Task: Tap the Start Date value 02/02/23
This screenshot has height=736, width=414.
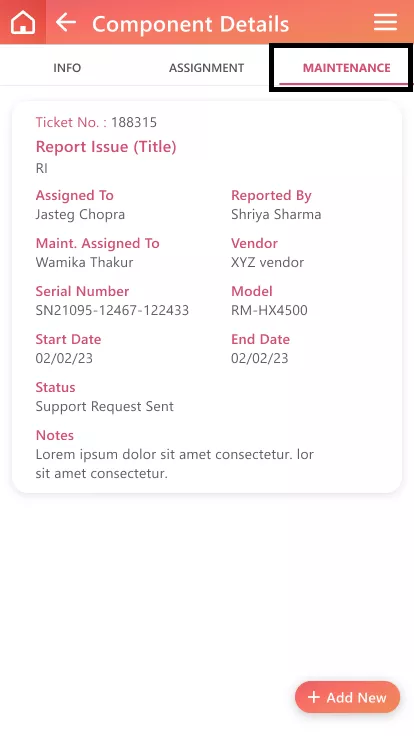Action: tap(64, 359)
